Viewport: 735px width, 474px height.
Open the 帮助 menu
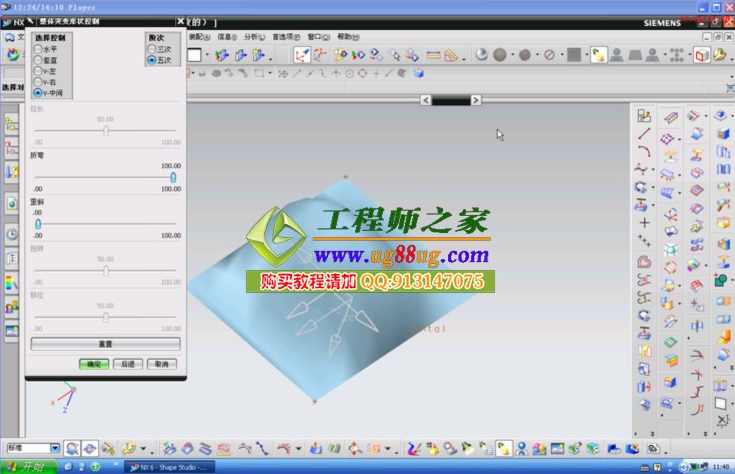pos(348,37)
